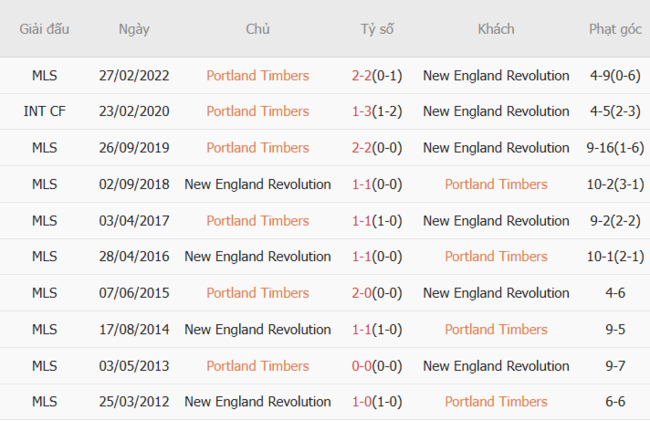Click the 9-7 corner result on 03/05/2013
The height and width of the screenshot is (421, 650).
[615, 365]
